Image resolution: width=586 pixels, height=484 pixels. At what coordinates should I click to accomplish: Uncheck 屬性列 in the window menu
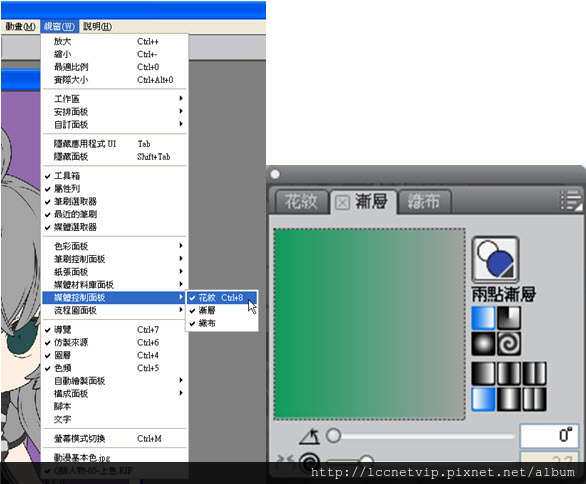point(114,188)
